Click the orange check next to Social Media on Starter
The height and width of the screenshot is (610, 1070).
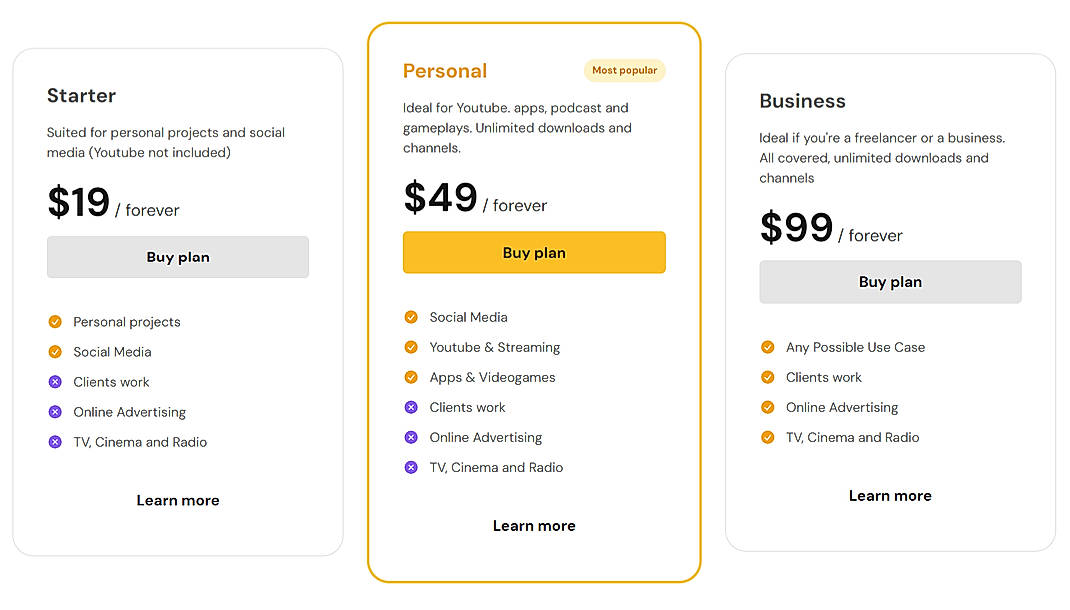pyautogui.click(x=54, y=352)
